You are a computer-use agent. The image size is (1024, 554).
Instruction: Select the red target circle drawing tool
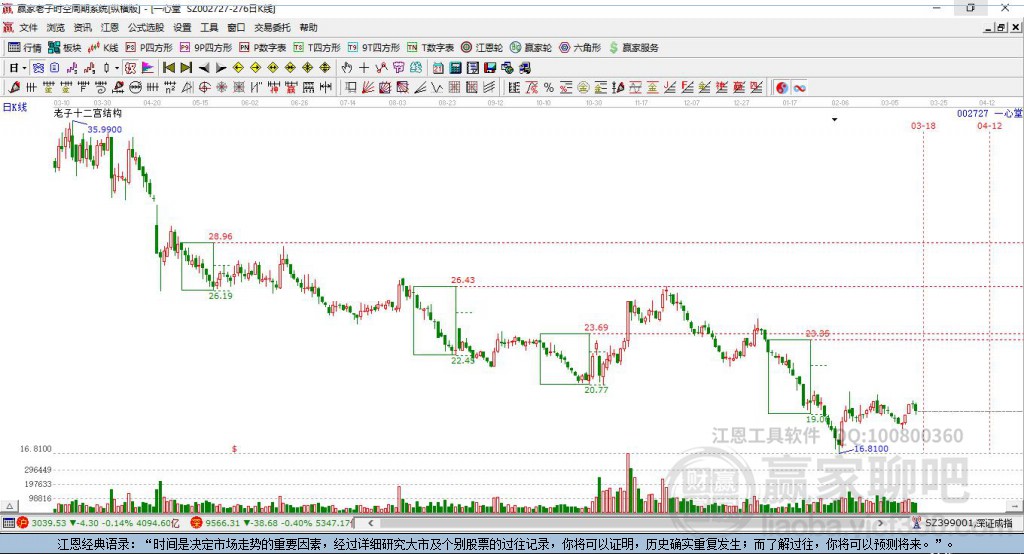pyautogui.click(x=204, y=87)
